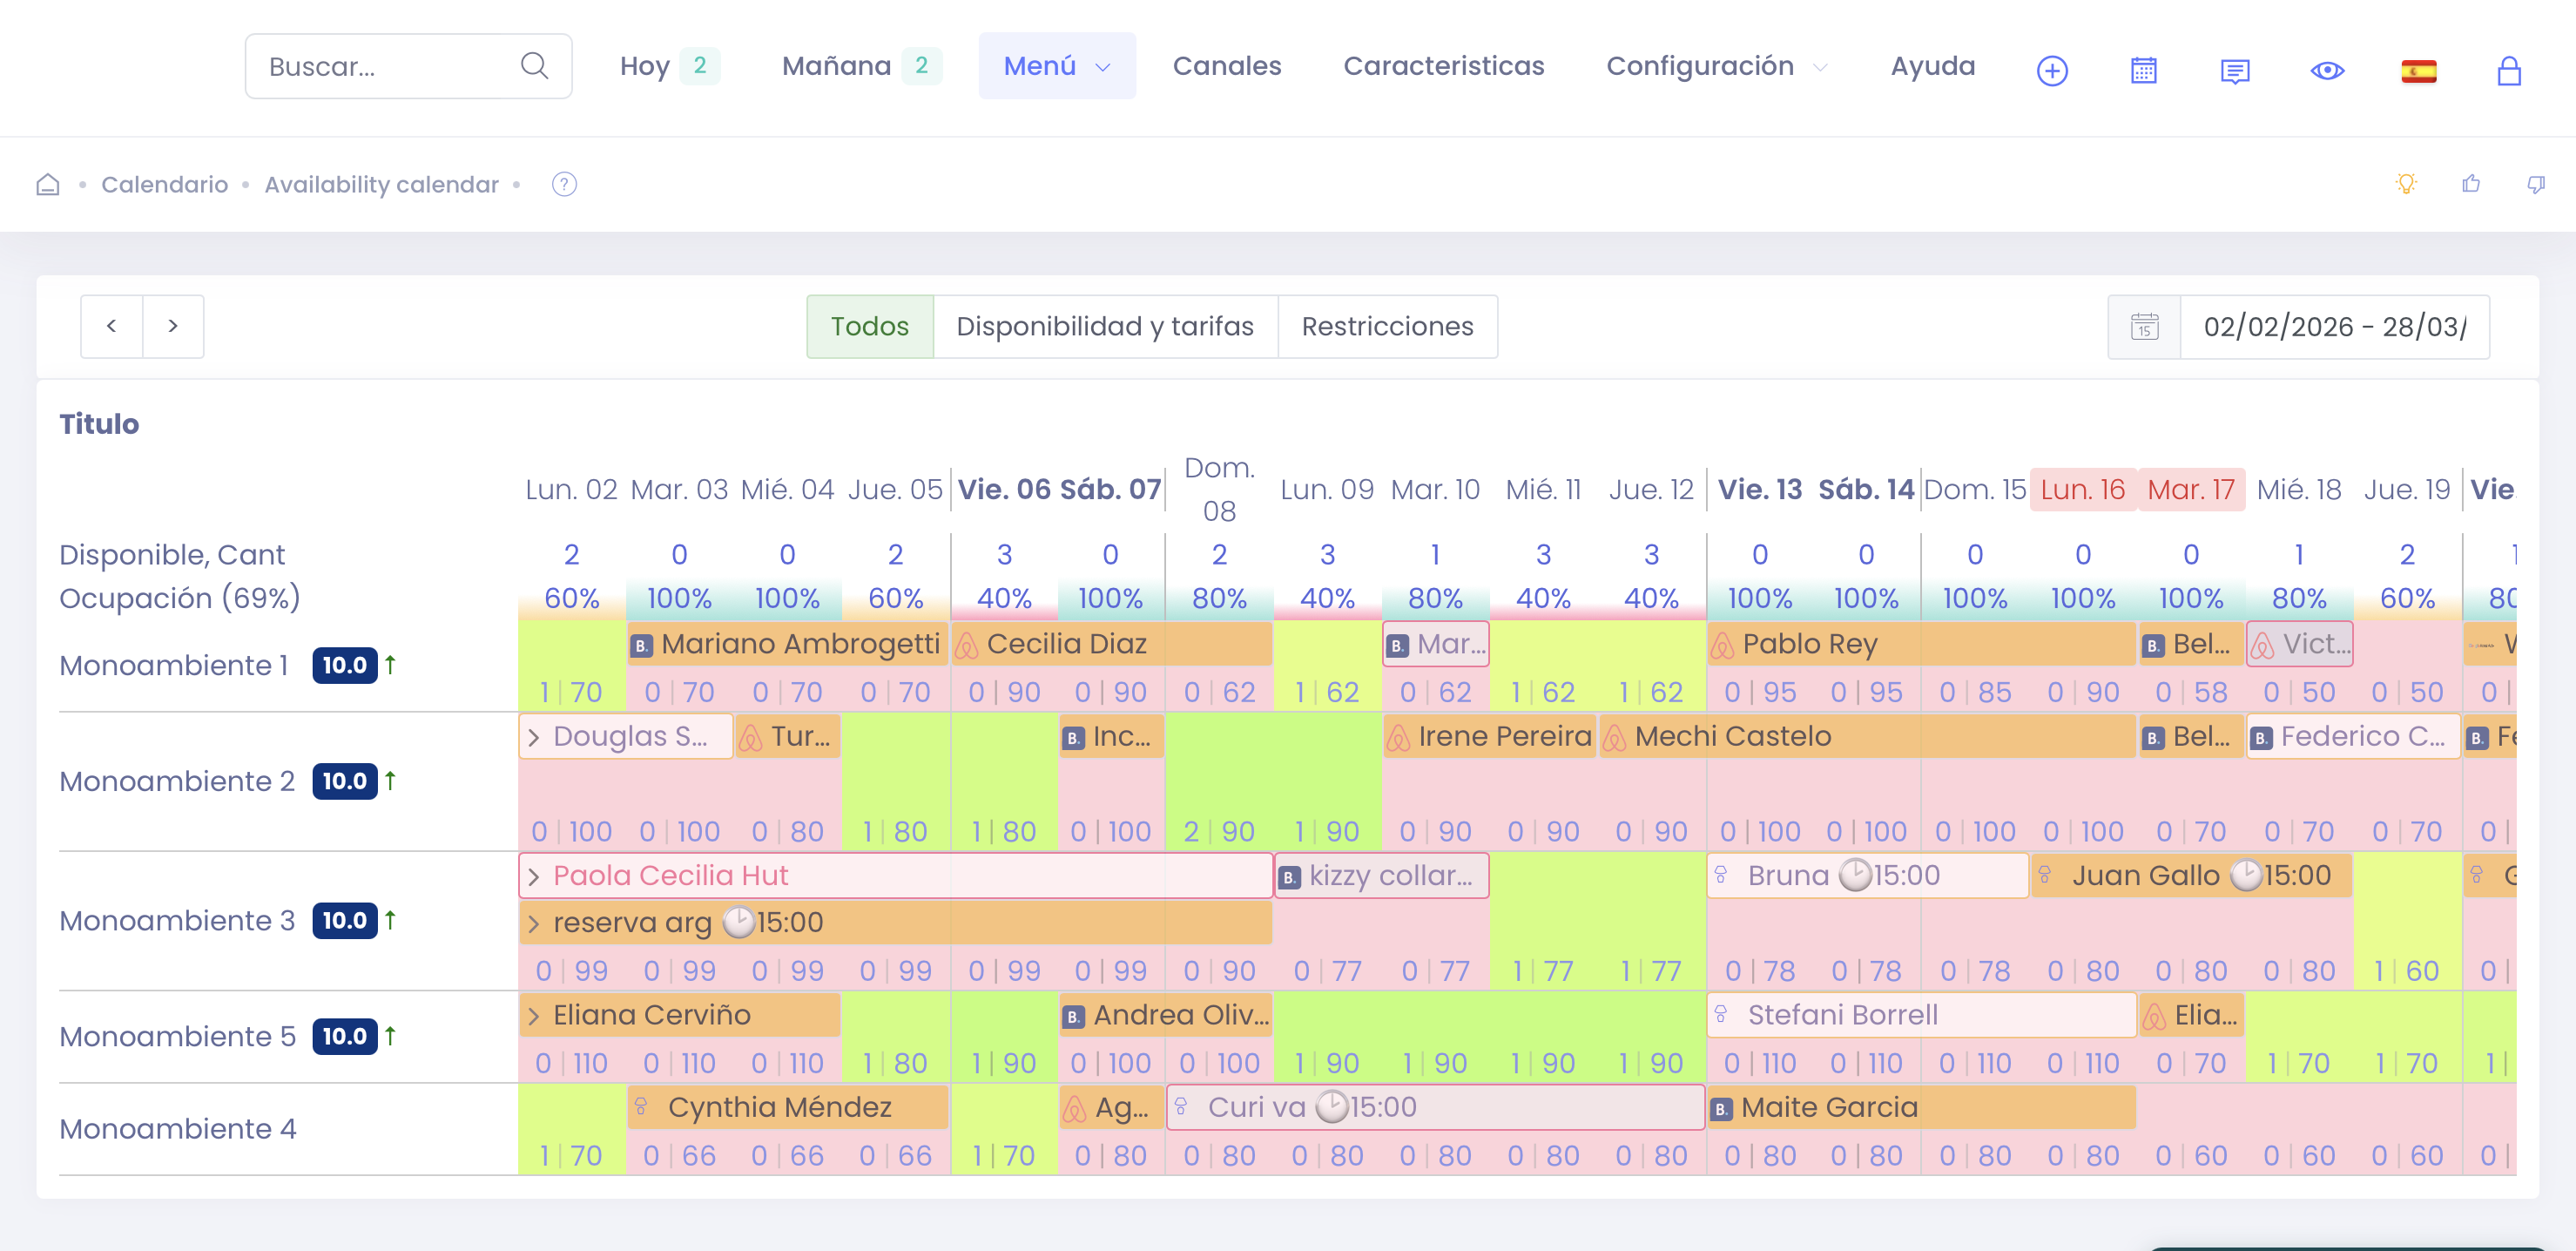Go to home via breadcrumb house icon
This screenshot has width=2576, height=1251.
(x=48, y=184)
